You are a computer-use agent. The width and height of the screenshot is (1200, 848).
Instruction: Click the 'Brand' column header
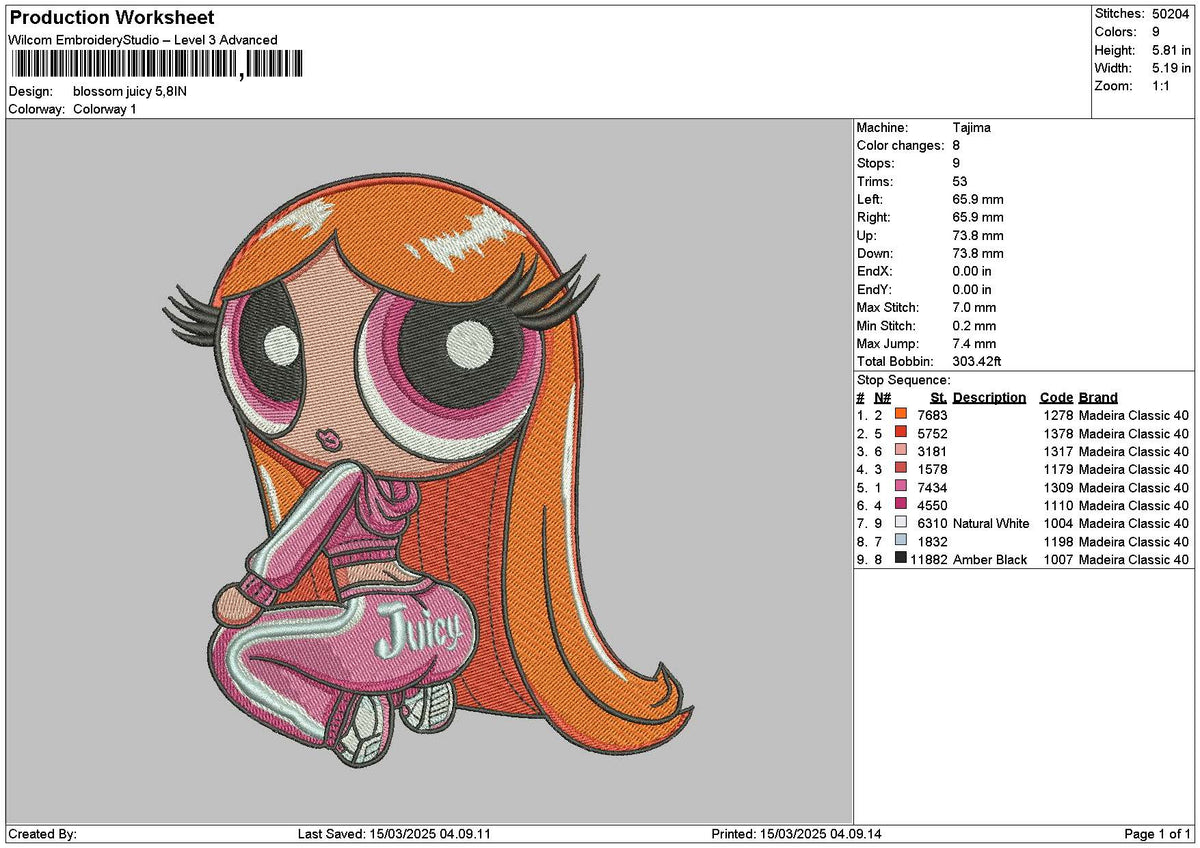click(1098, 398)
